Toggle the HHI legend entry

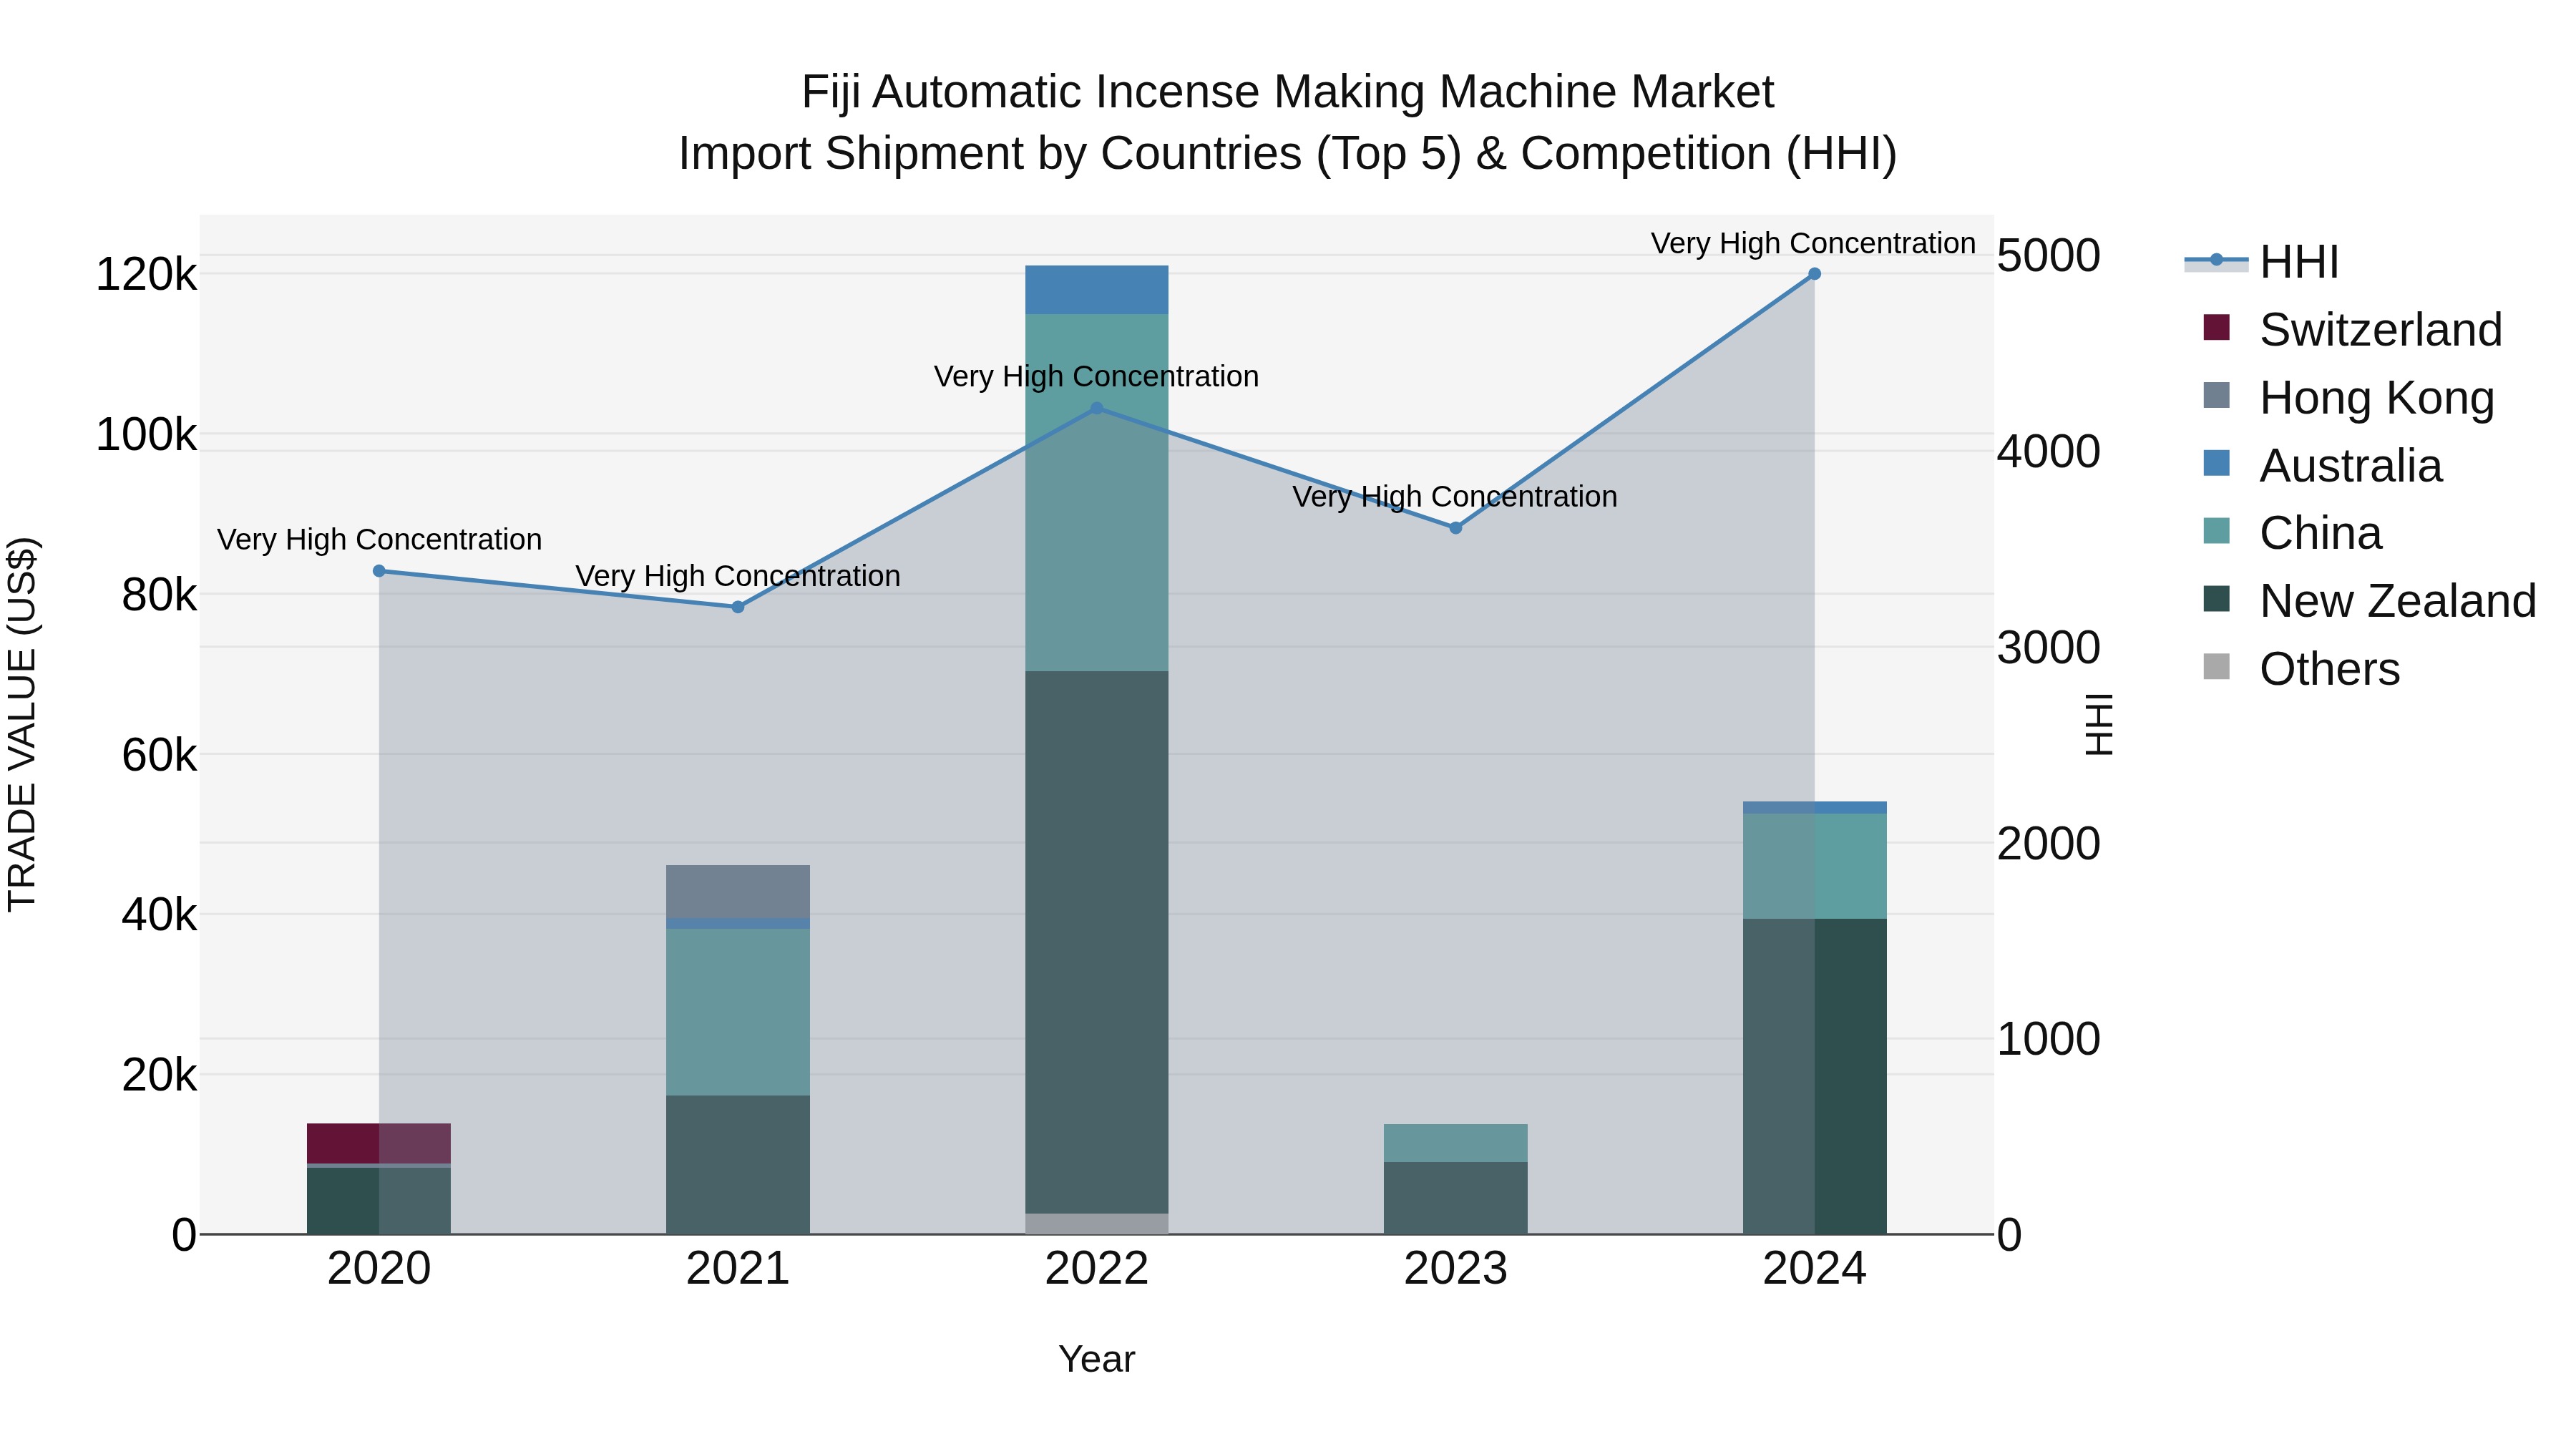tap(2262, 262)
